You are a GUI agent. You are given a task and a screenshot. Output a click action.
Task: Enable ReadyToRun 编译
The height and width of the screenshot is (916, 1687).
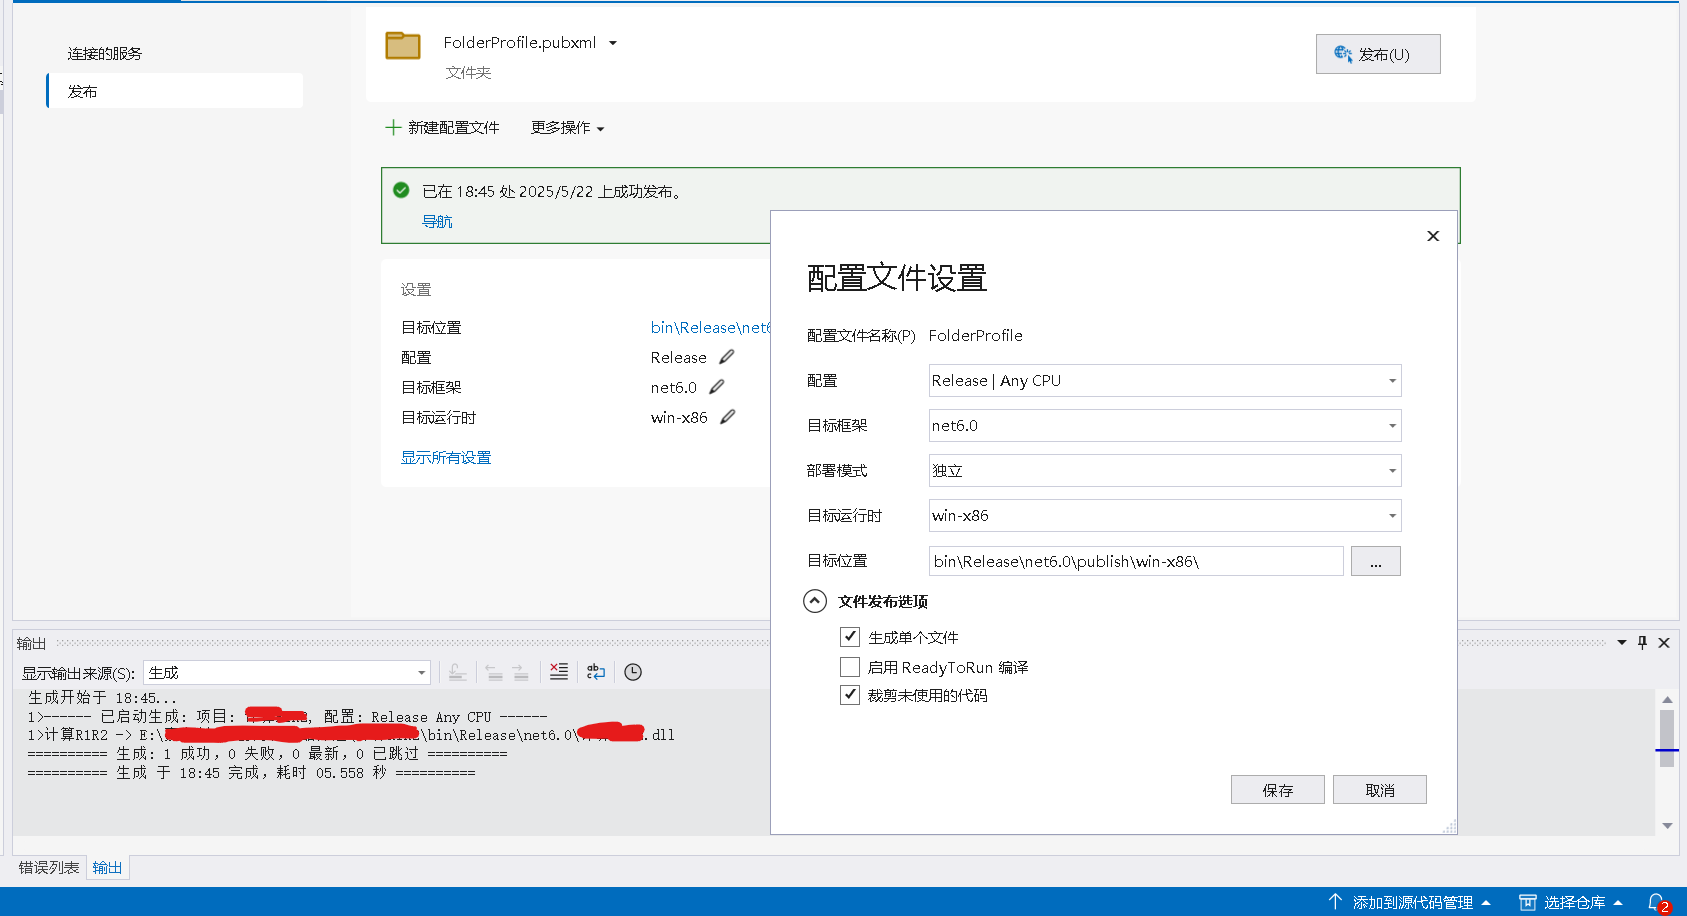[849, 666]
